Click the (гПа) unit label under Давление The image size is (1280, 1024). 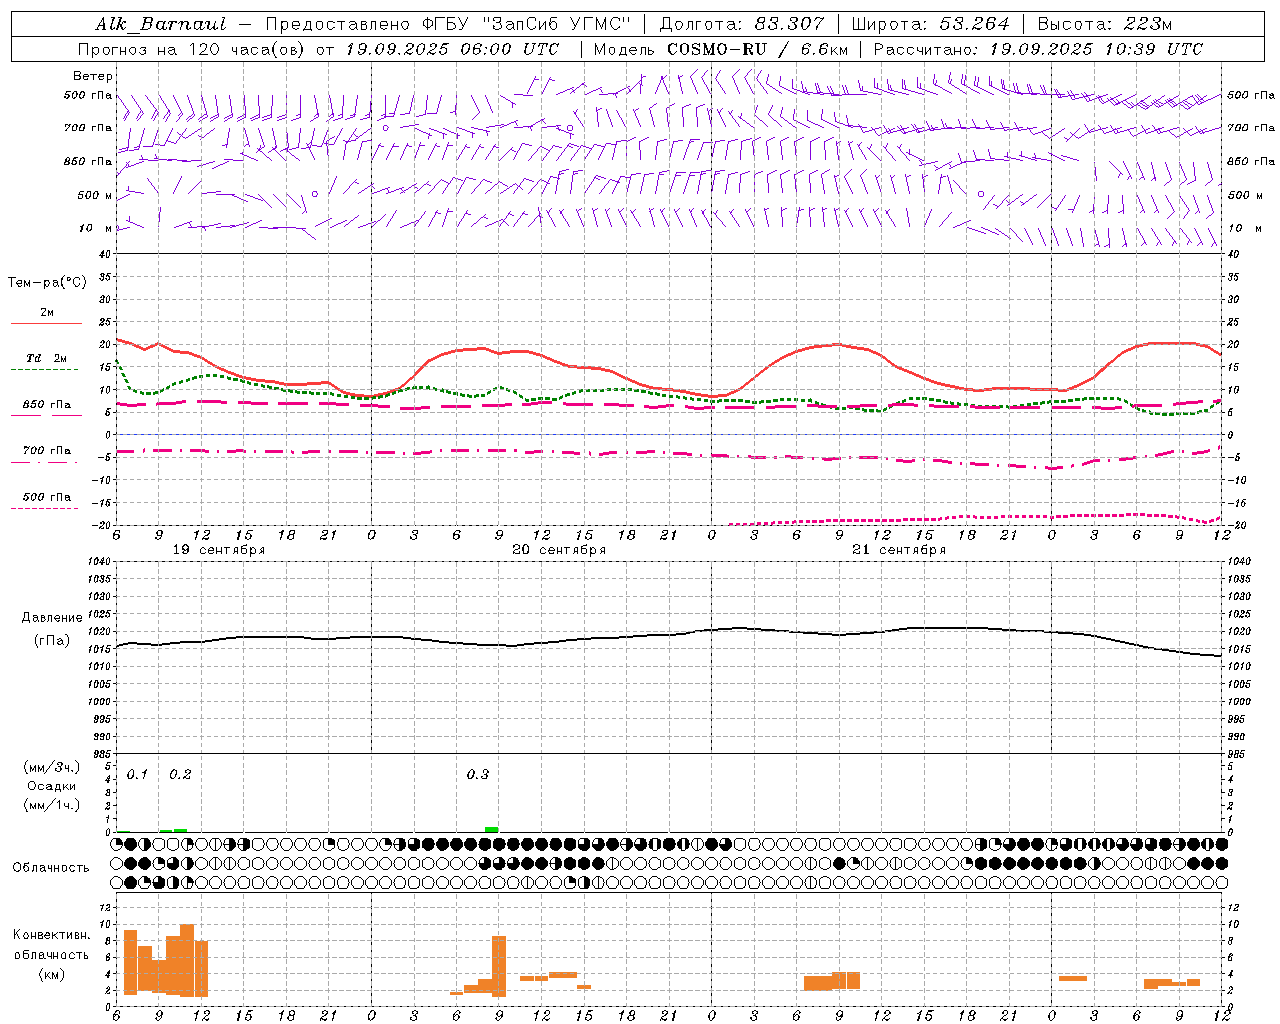click(x=52, y=641)
